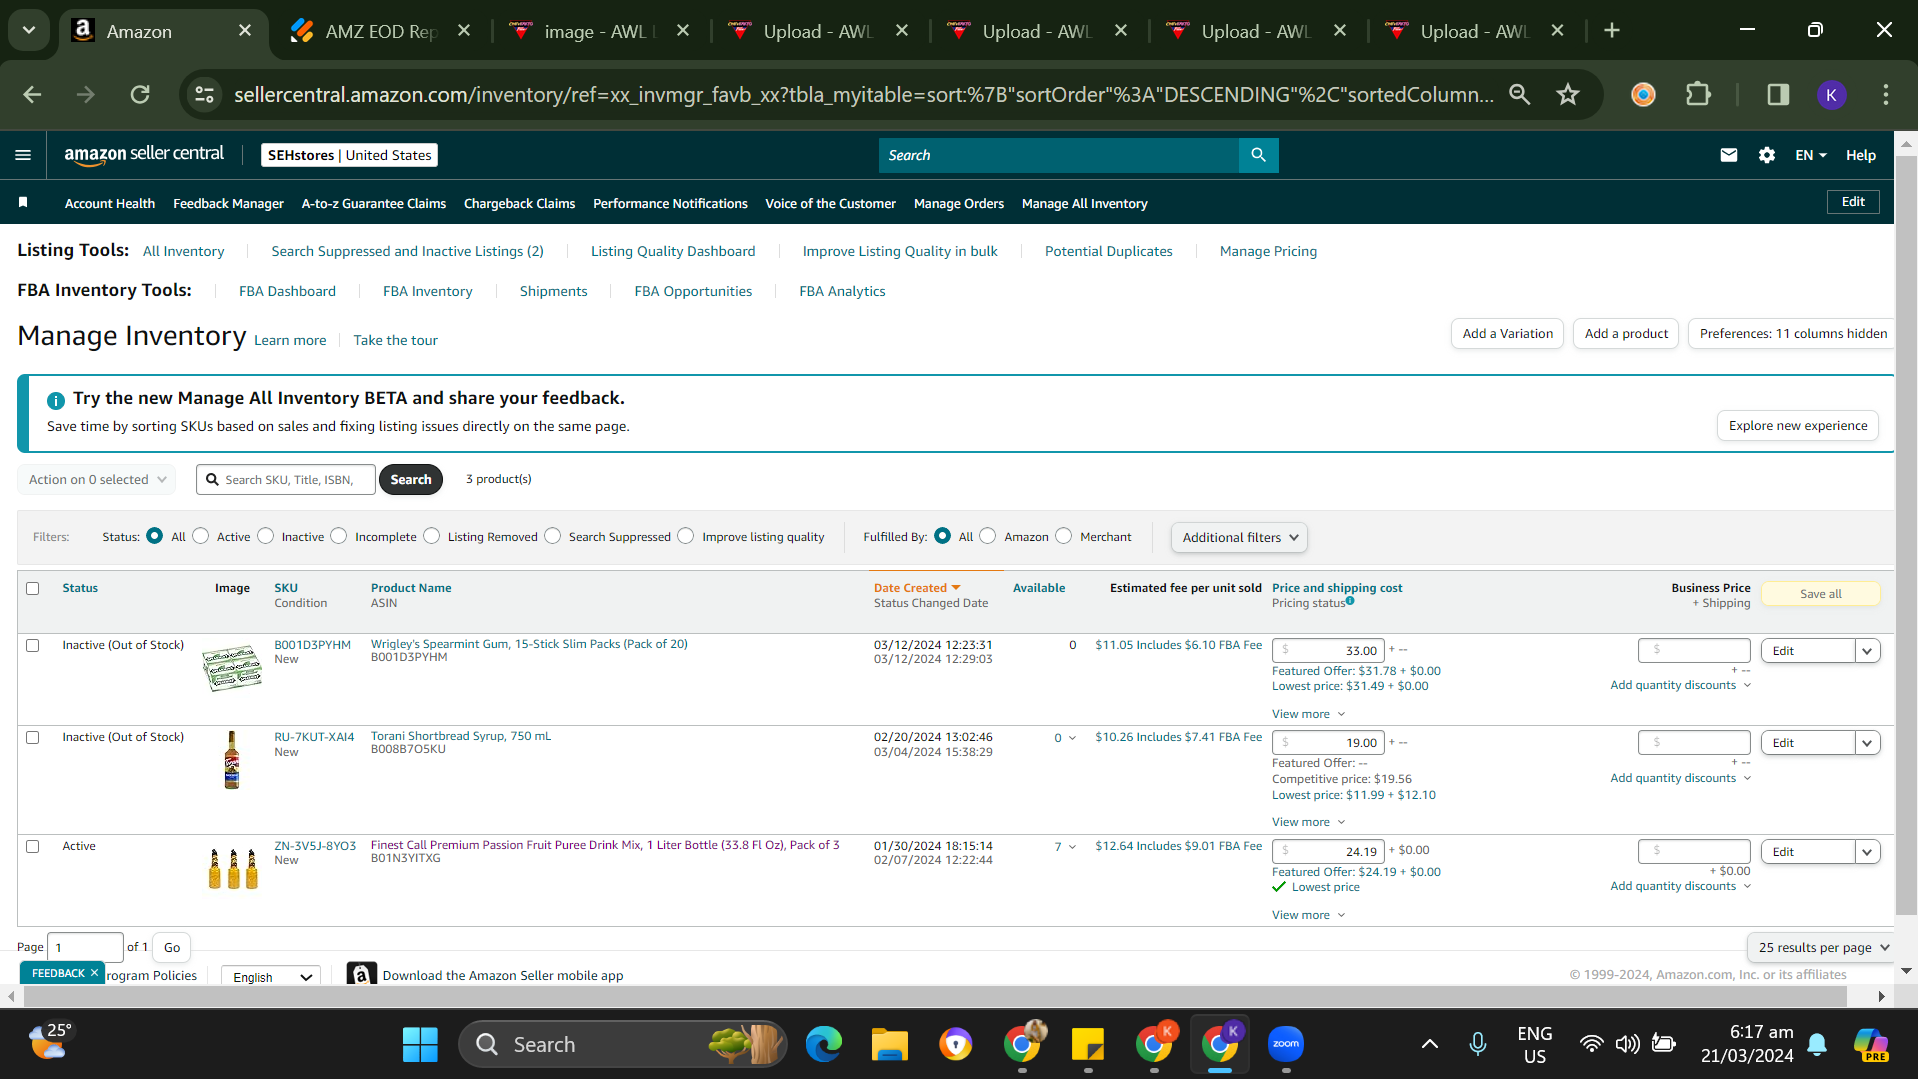Viewport: 1918px width, 1079px height.
Task: Launch Microsoft Edge from the taskbar
Action: pyautogui.click(x=824, y=1045)
